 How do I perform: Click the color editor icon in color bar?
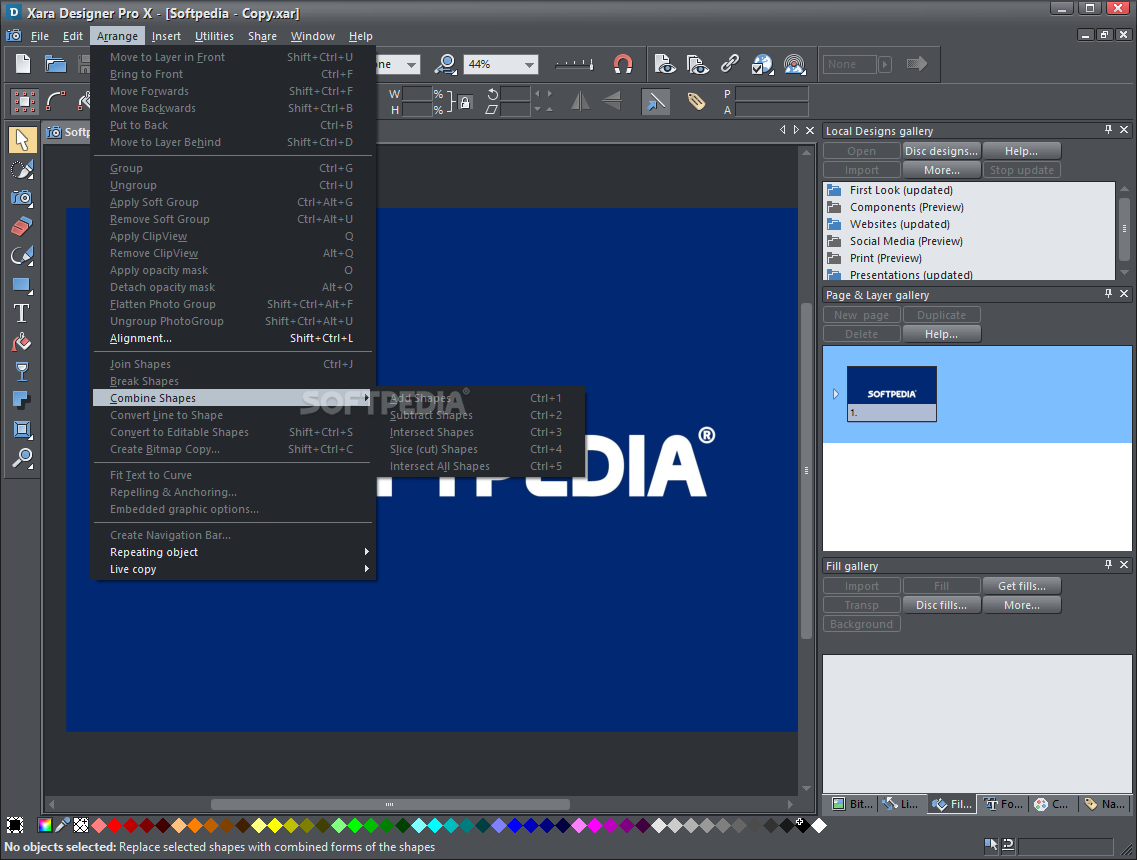point(45,825)
